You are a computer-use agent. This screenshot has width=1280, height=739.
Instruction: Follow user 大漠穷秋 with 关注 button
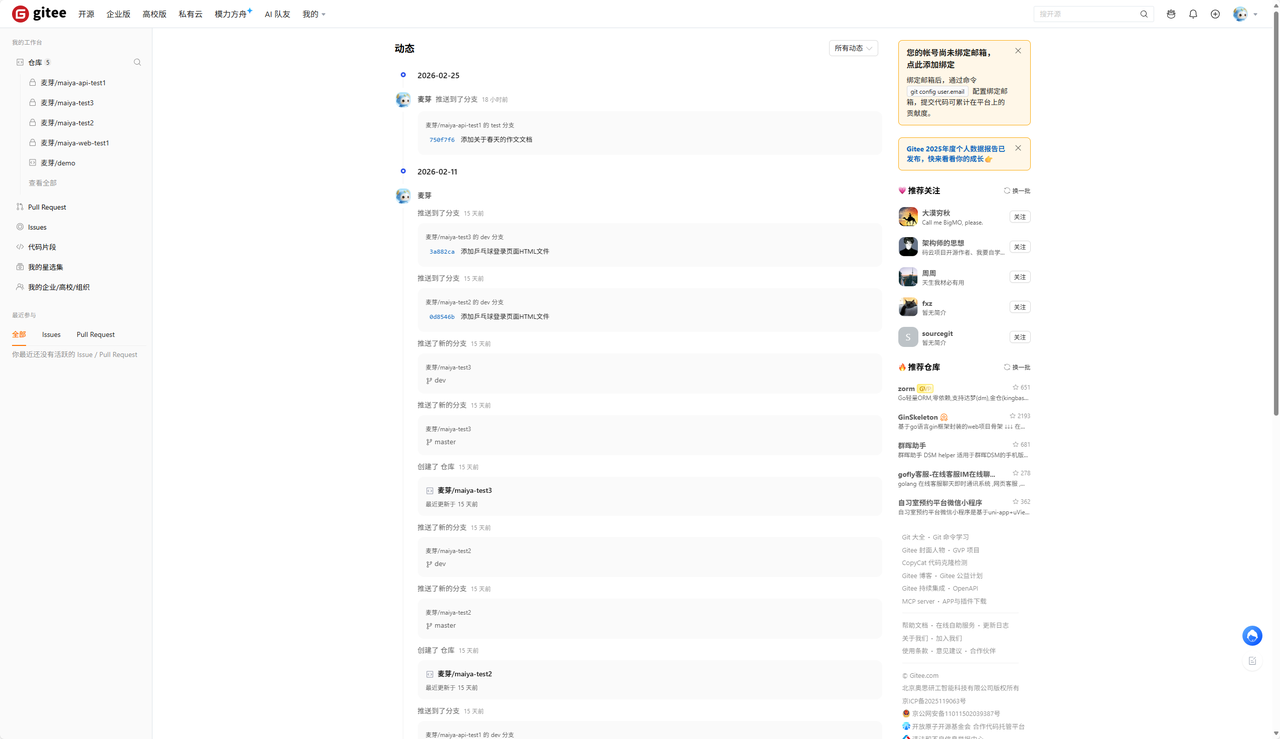[x=1019, y=217]
